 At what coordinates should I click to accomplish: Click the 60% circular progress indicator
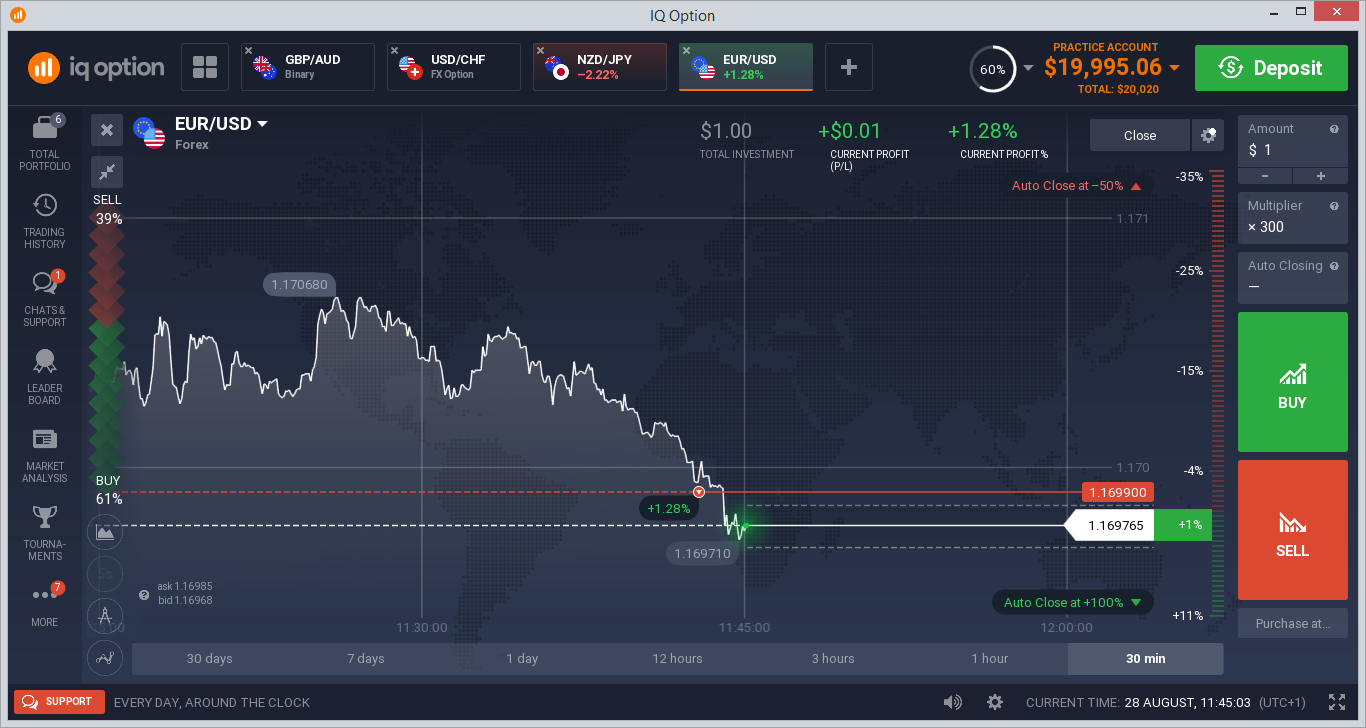pyautogui.click(x=992, y=69)
